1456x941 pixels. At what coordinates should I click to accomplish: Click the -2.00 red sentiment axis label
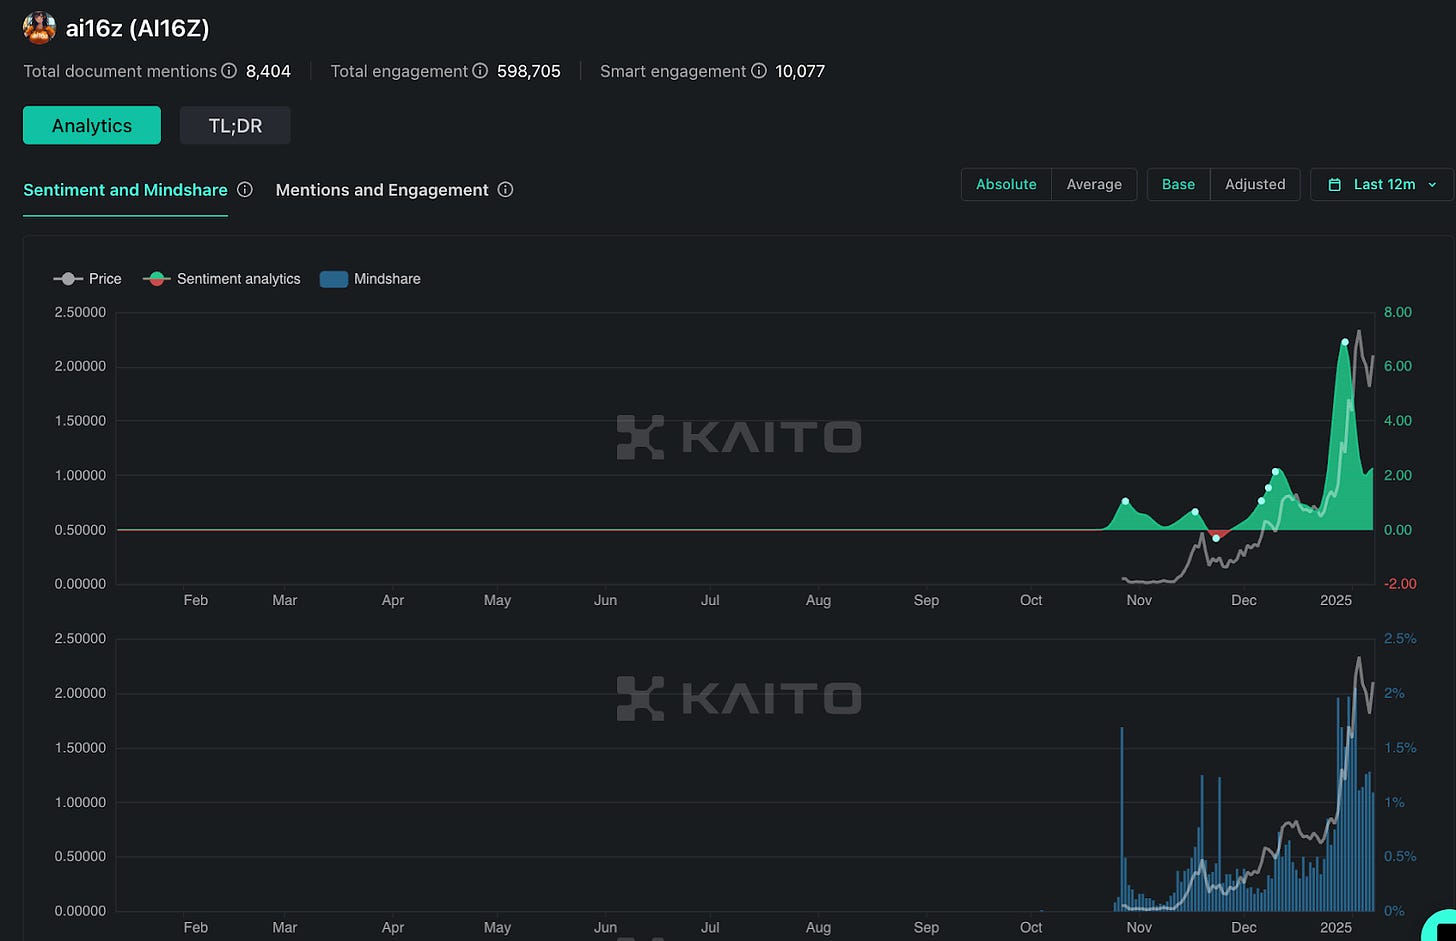tap(1400, 584)
